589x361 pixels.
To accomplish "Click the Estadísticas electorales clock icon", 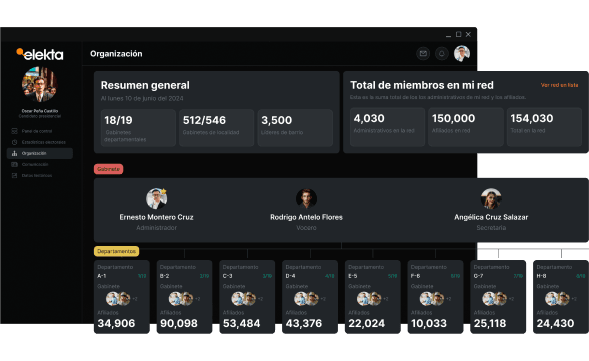I will (x=14, y=142).
